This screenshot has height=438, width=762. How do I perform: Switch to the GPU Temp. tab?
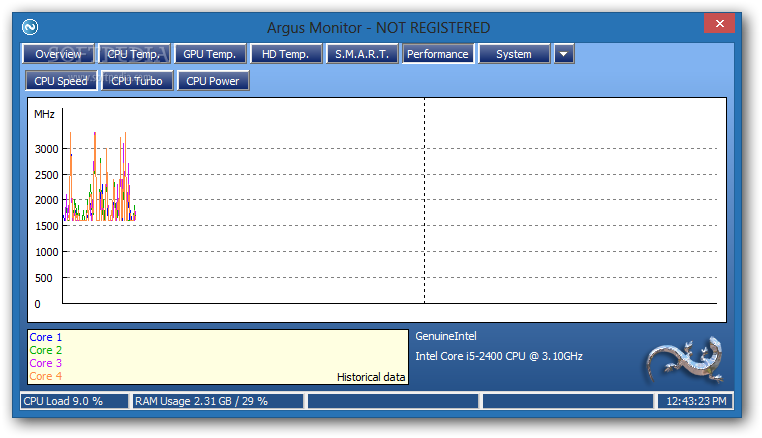click(x=210, y=54)
